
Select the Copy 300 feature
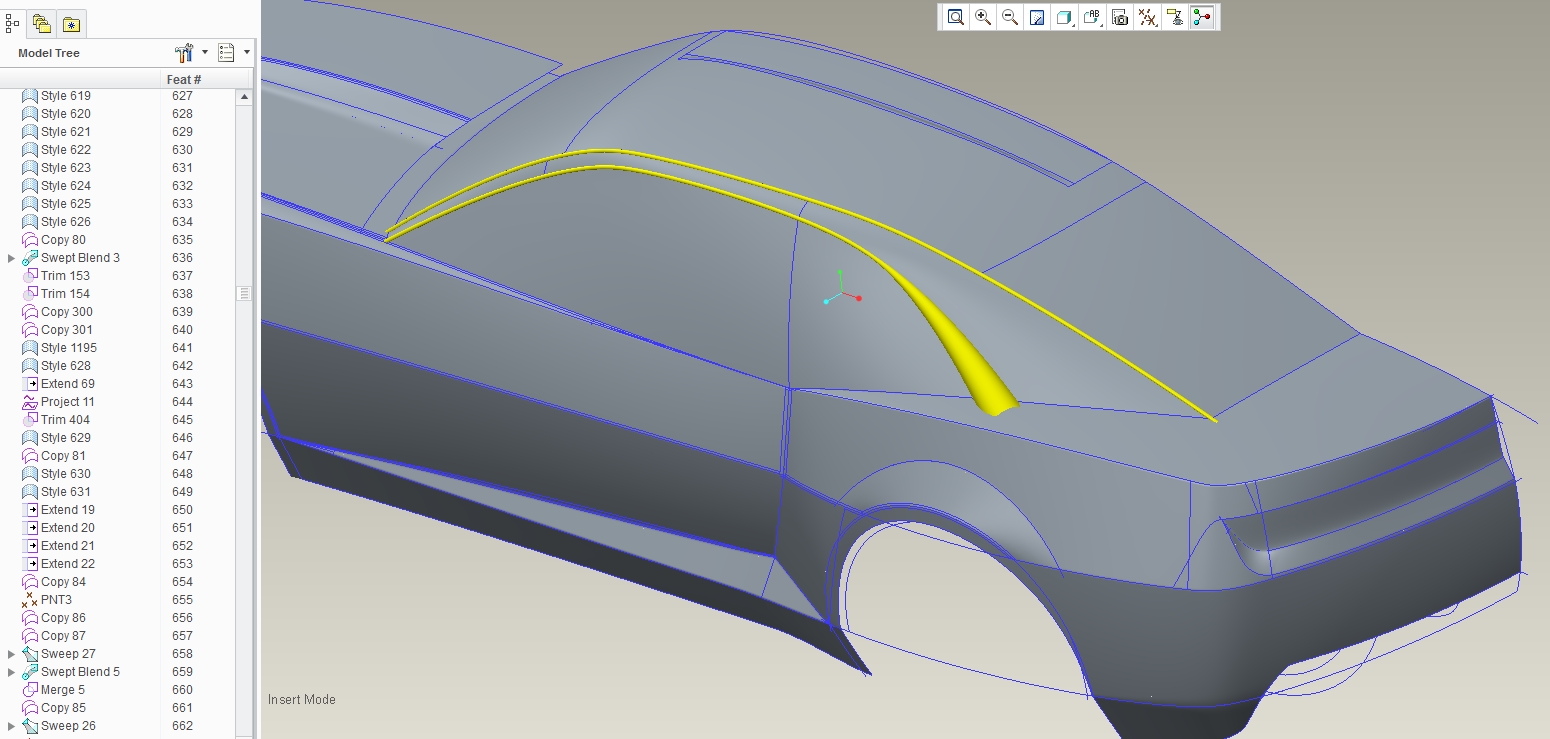pyautogui.click(x=67, y=312)
